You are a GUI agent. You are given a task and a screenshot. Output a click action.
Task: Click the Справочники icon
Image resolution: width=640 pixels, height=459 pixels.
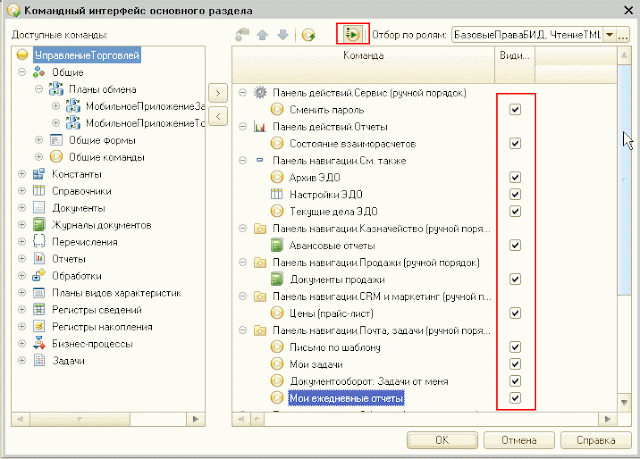39,191
